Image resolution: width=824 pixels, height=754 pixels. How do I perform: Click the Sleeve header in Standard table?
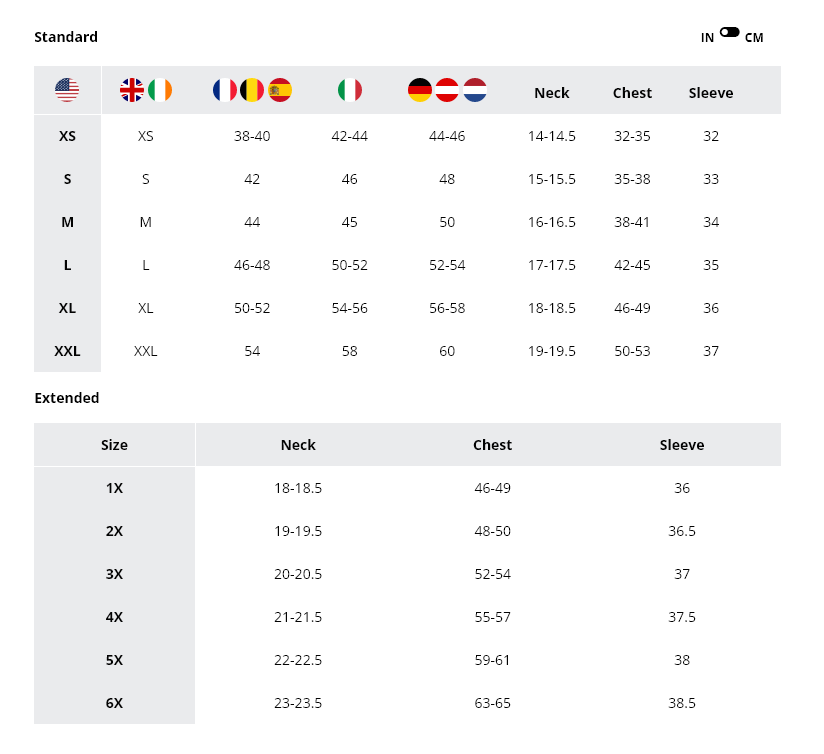click(x=711, y=93)
